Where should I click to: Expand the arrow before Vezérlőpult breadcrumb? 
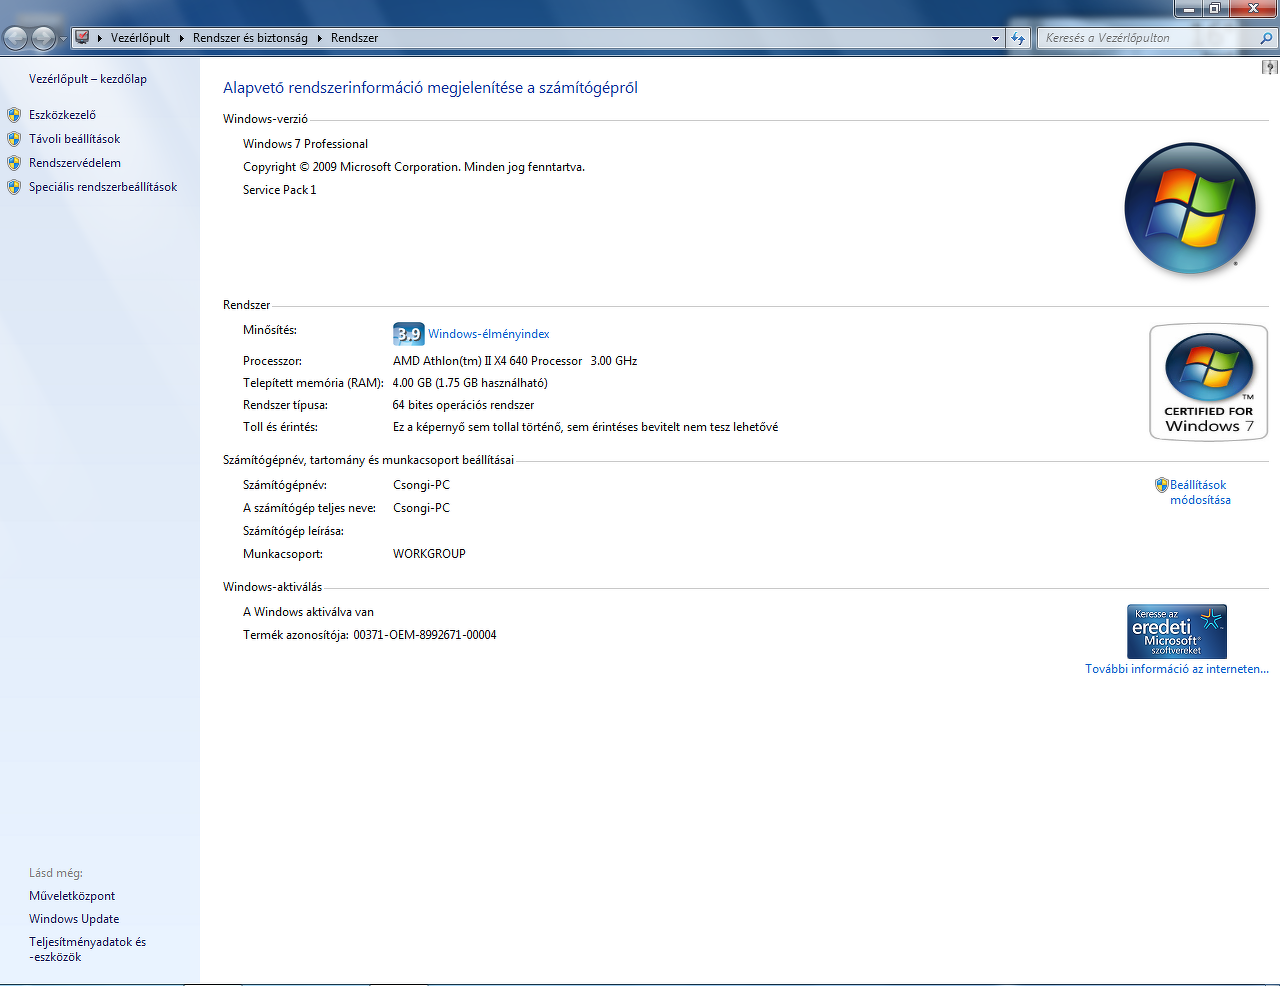point(100,38)
